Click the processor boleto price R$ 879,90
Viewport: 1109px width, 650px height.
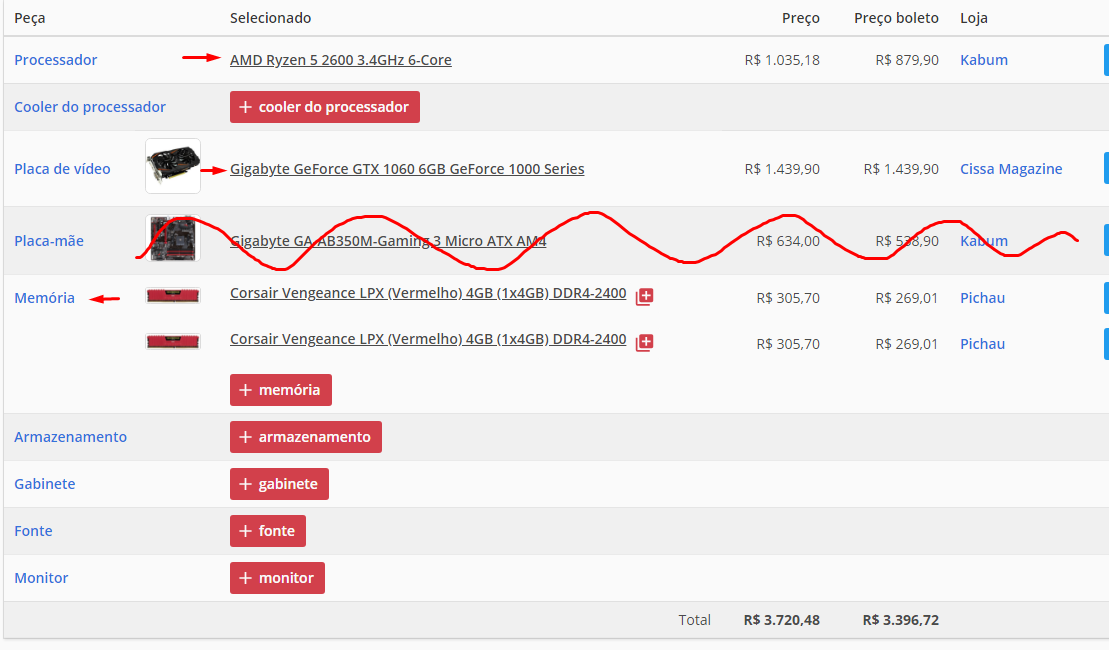tap(907, 60)
